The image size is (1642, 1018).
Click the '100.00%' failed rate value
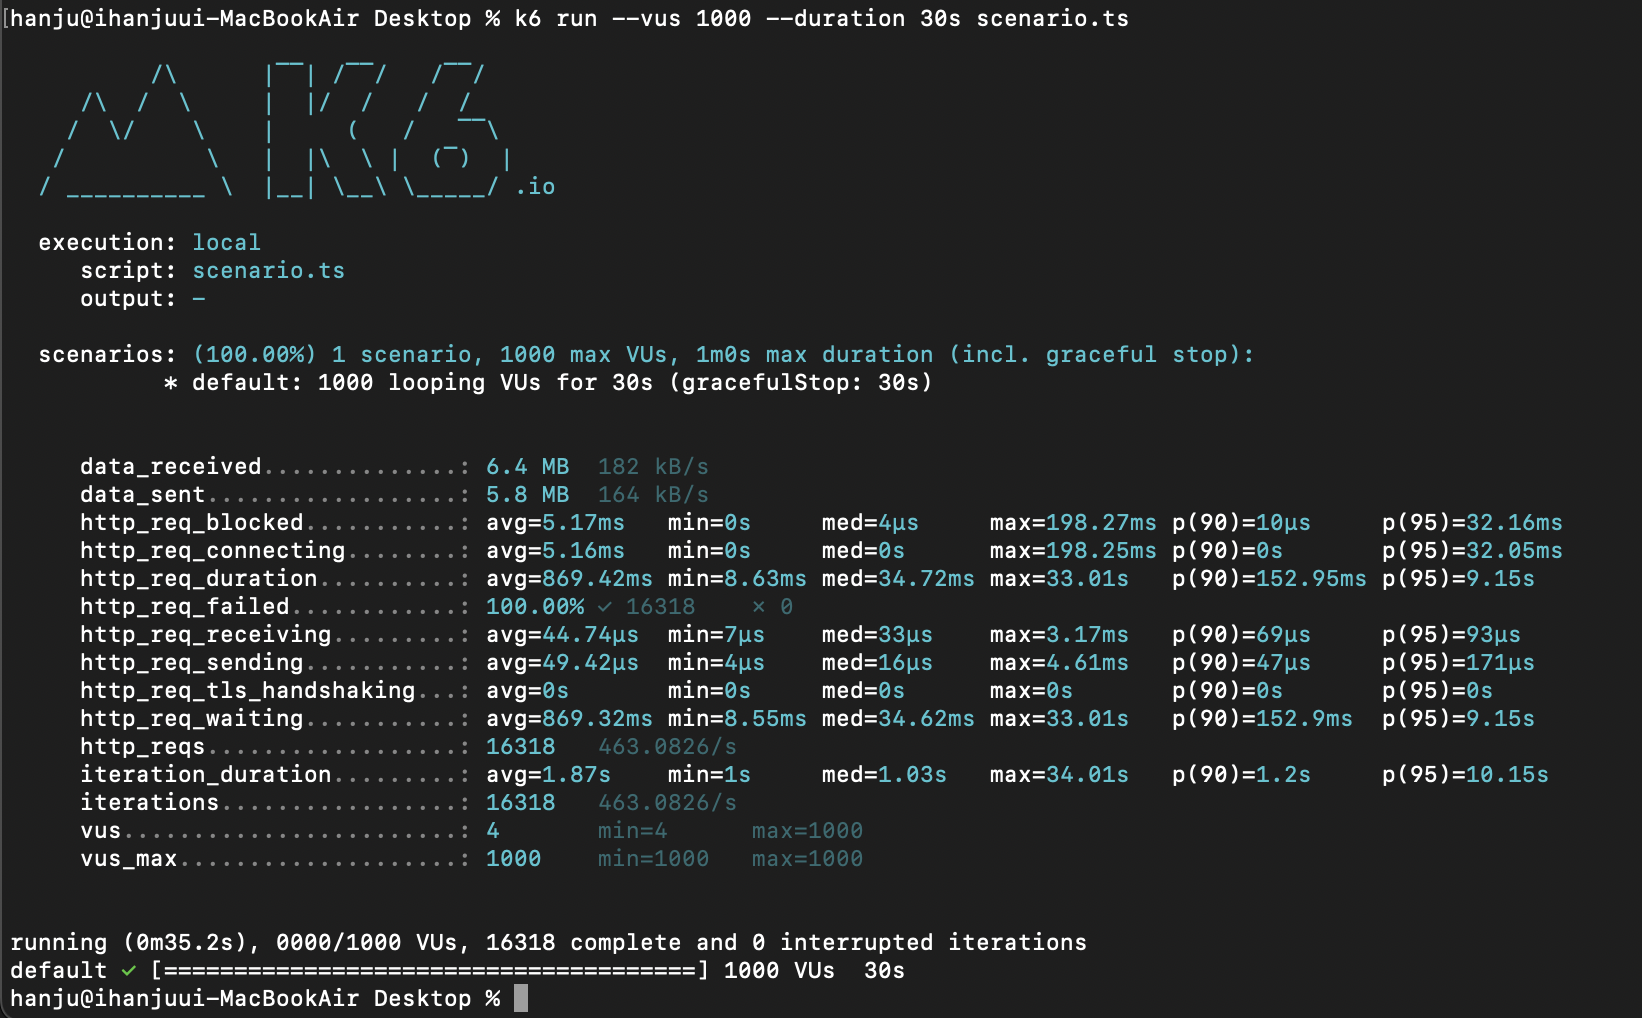click(535, 607)
